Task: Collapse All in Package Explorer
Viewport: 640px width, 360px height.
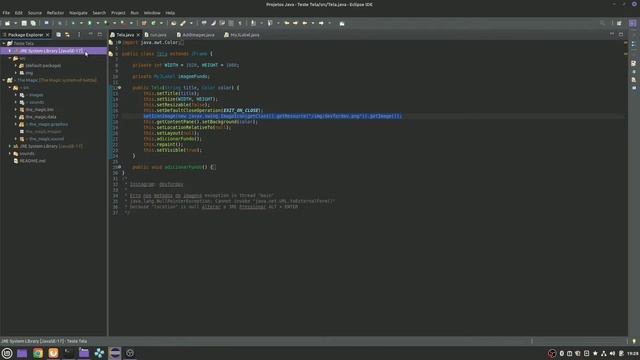Action: pos(58,35)
